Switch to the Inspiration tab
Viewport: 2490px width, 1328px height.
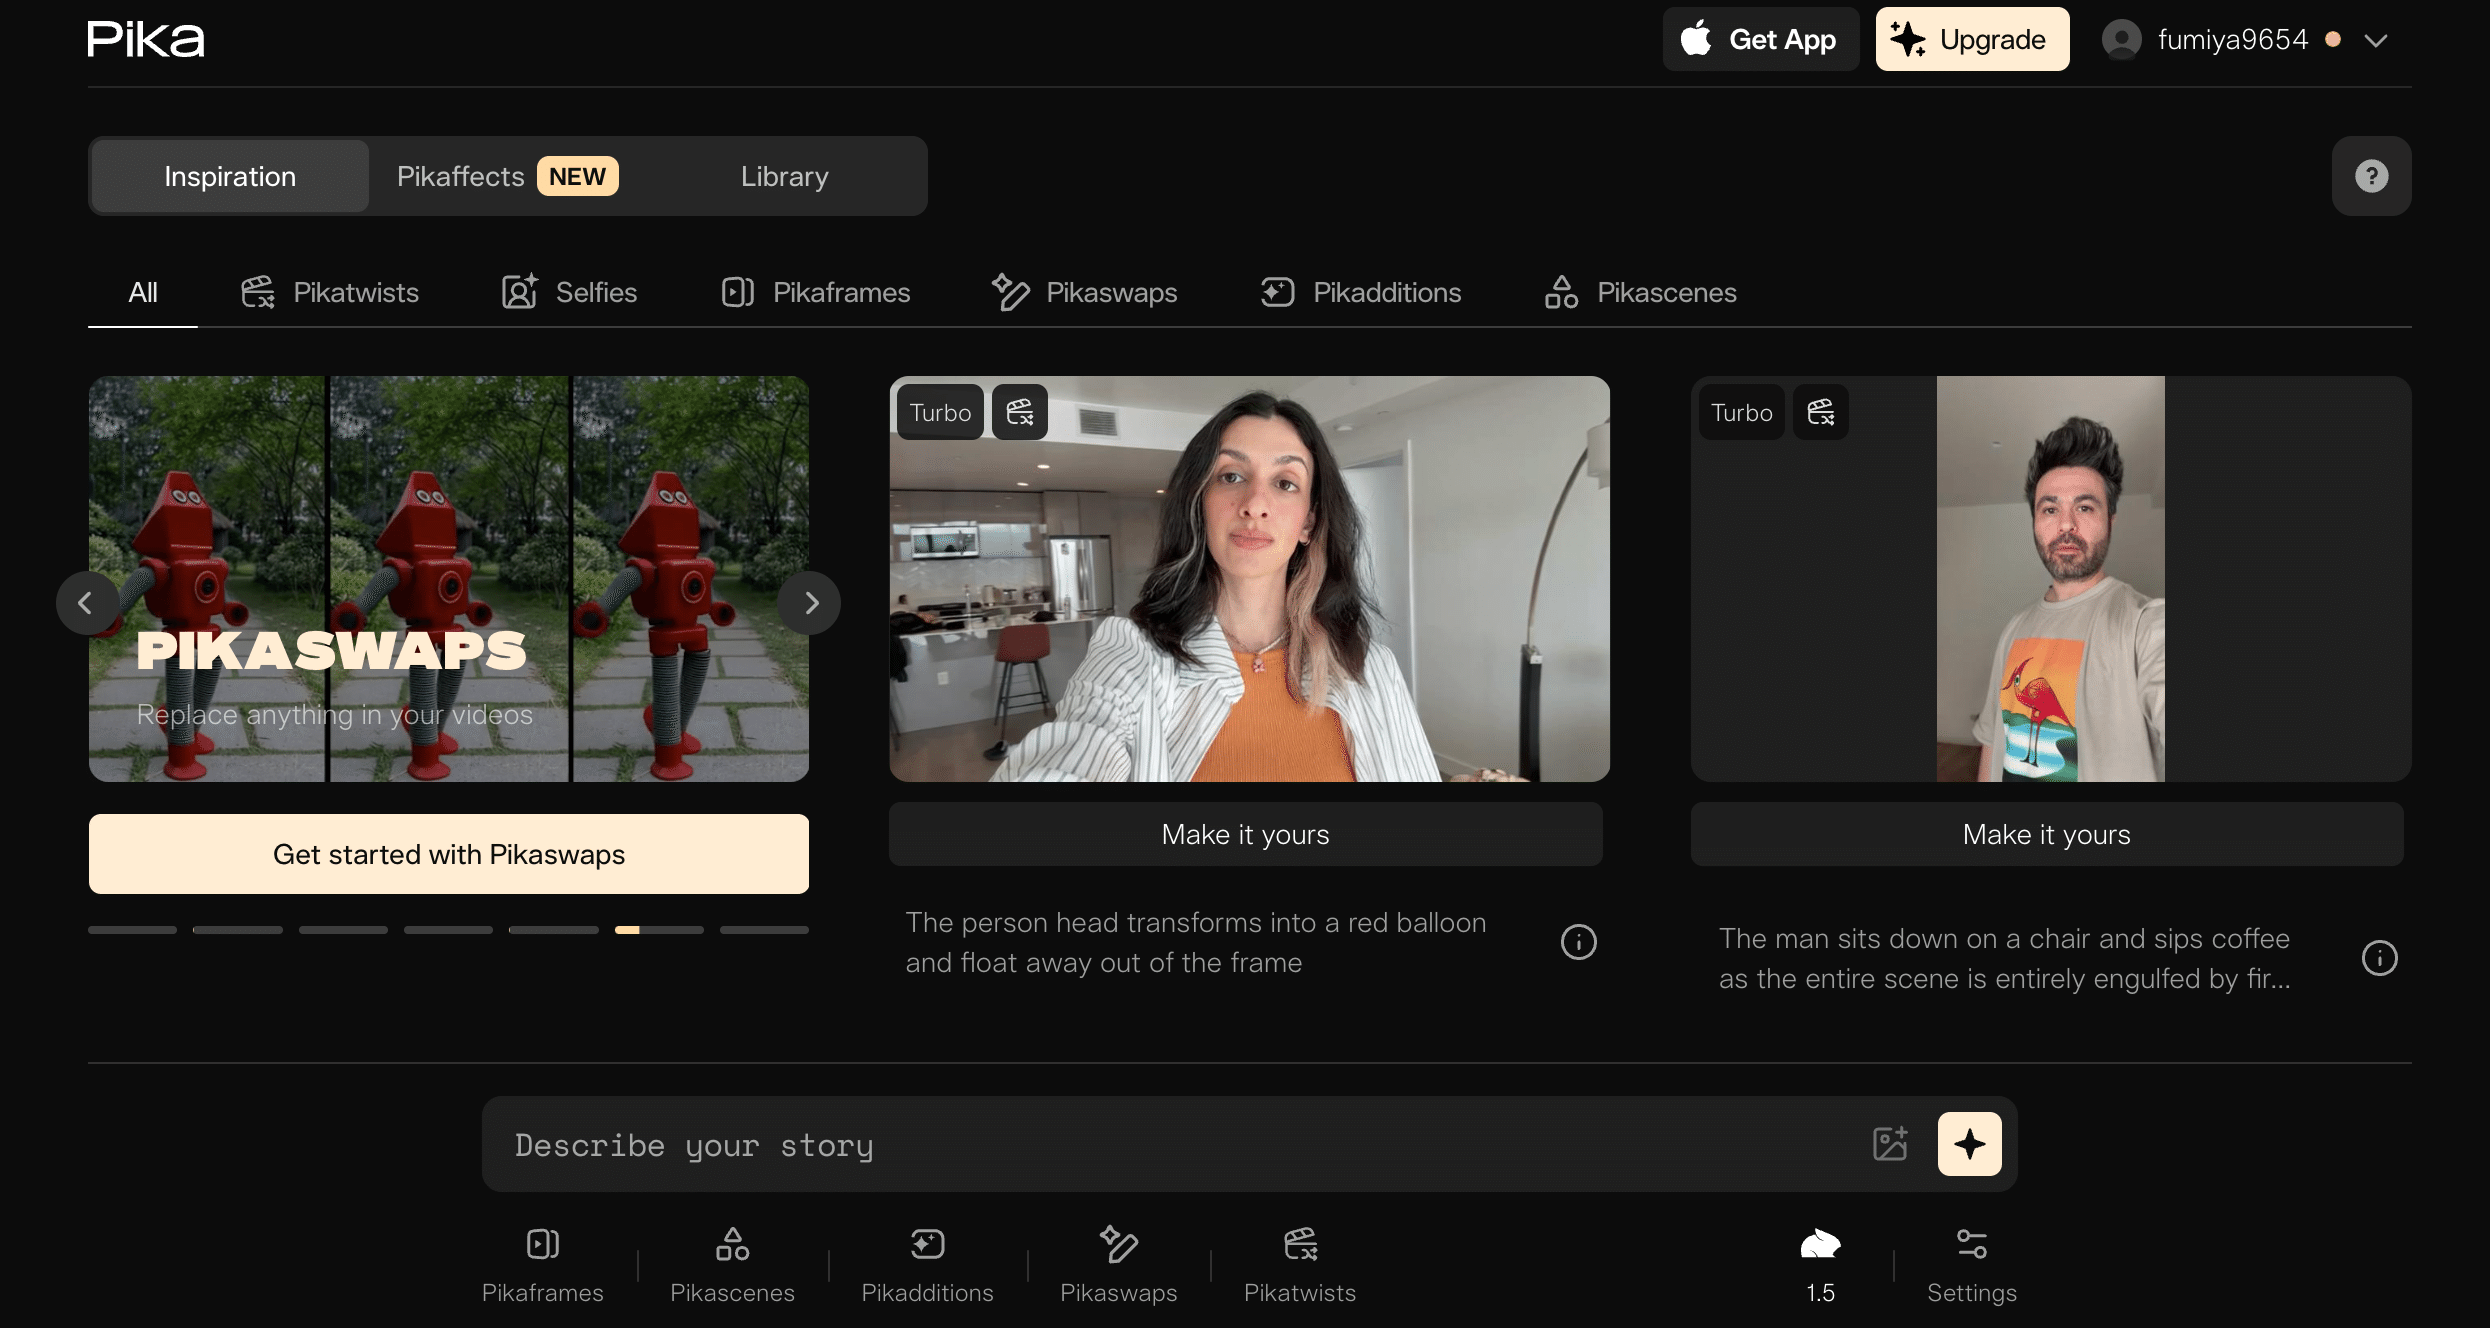[230, 176]
